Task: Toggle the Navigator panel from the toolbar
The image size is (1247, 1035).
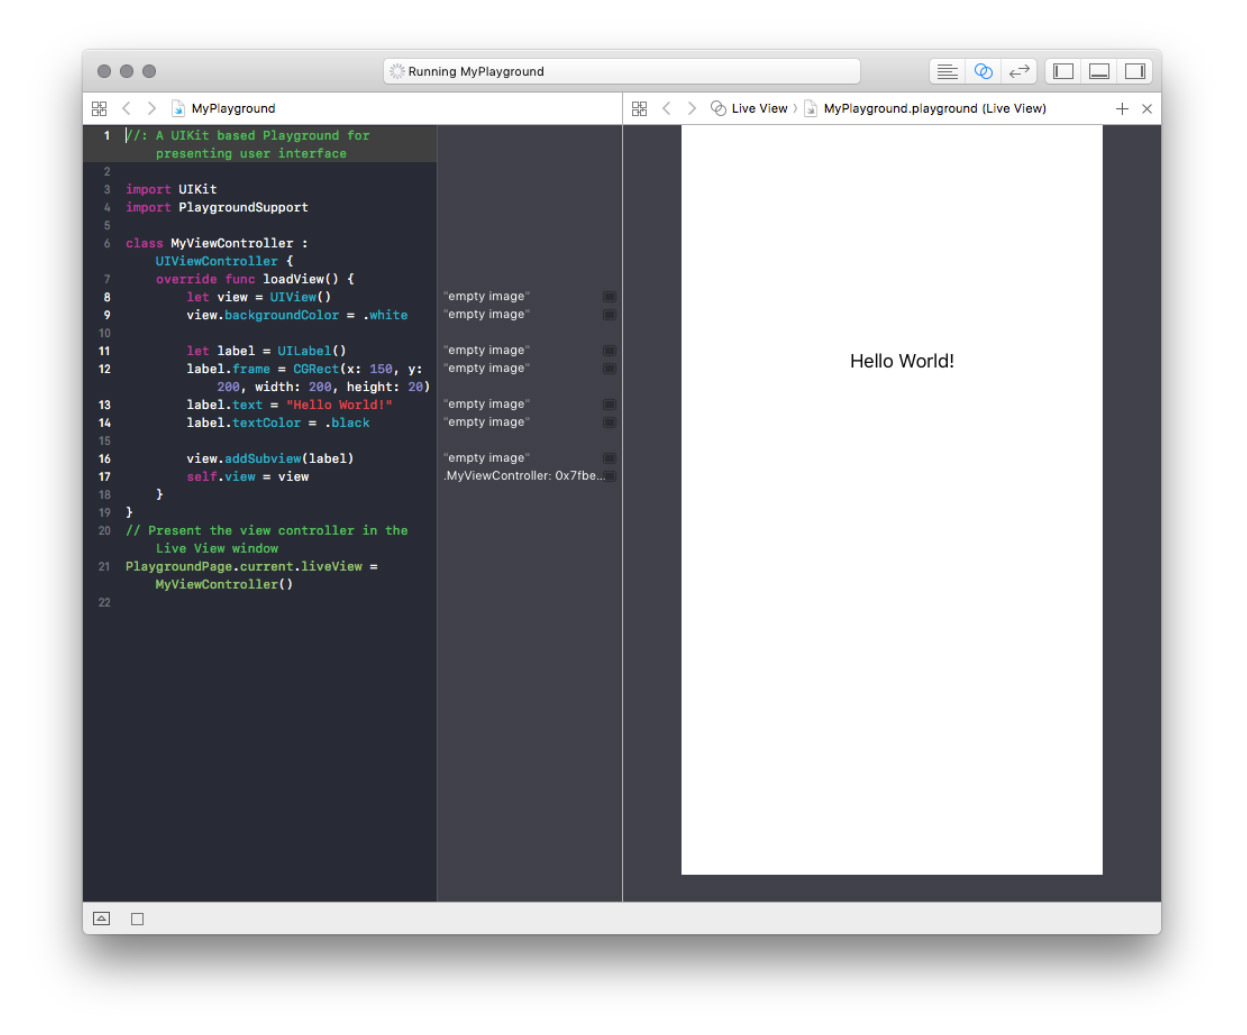Action: 1063,72
